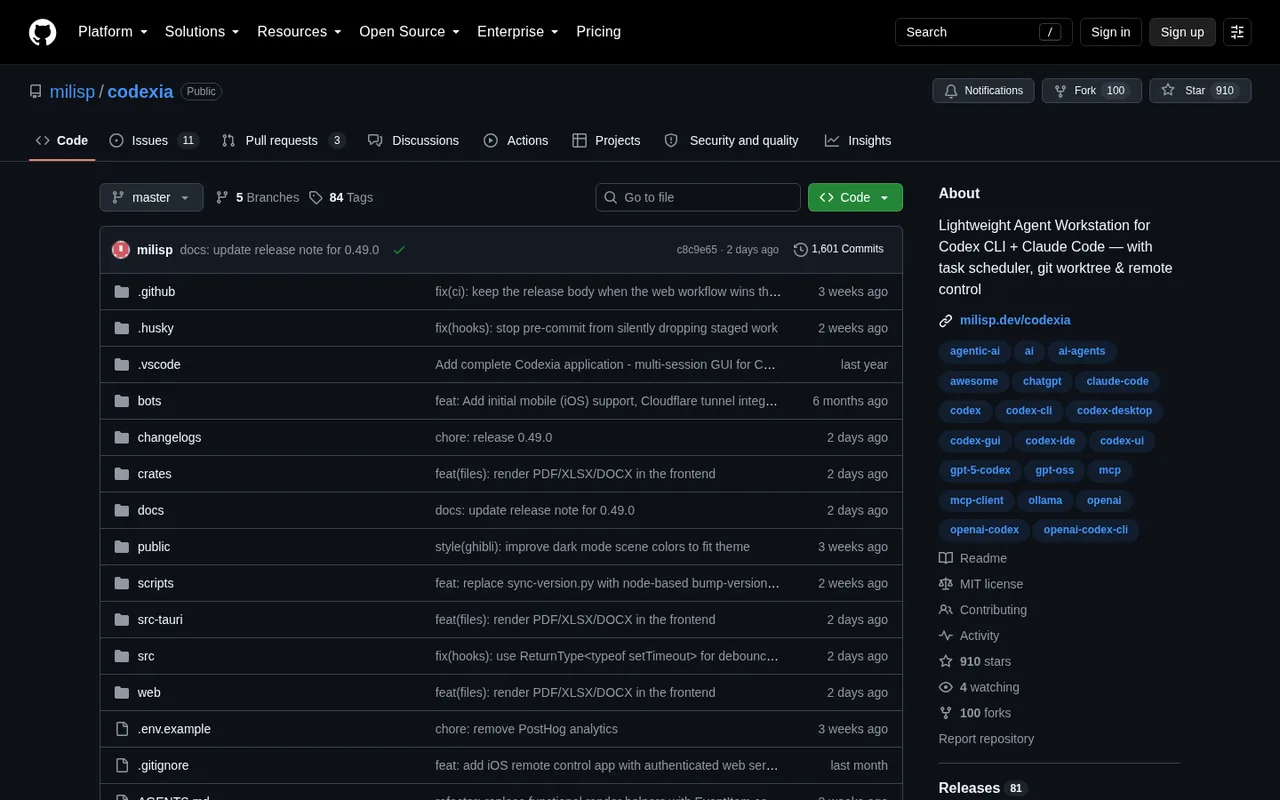This screenshot has height=800, width=1280.
Task: Open the appearance settings icon button
Action: (1237, 32)
